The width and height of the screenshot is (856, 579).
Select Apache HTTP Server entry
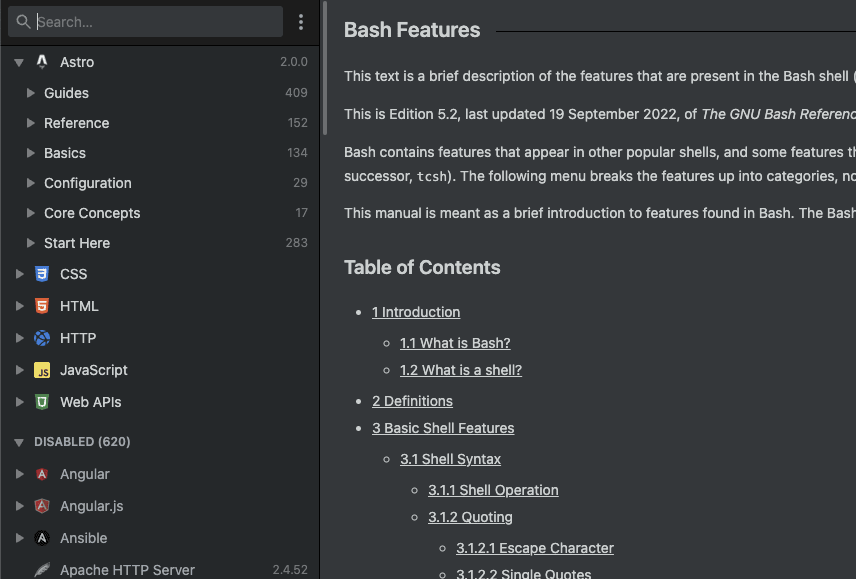(x=127, y=570)
